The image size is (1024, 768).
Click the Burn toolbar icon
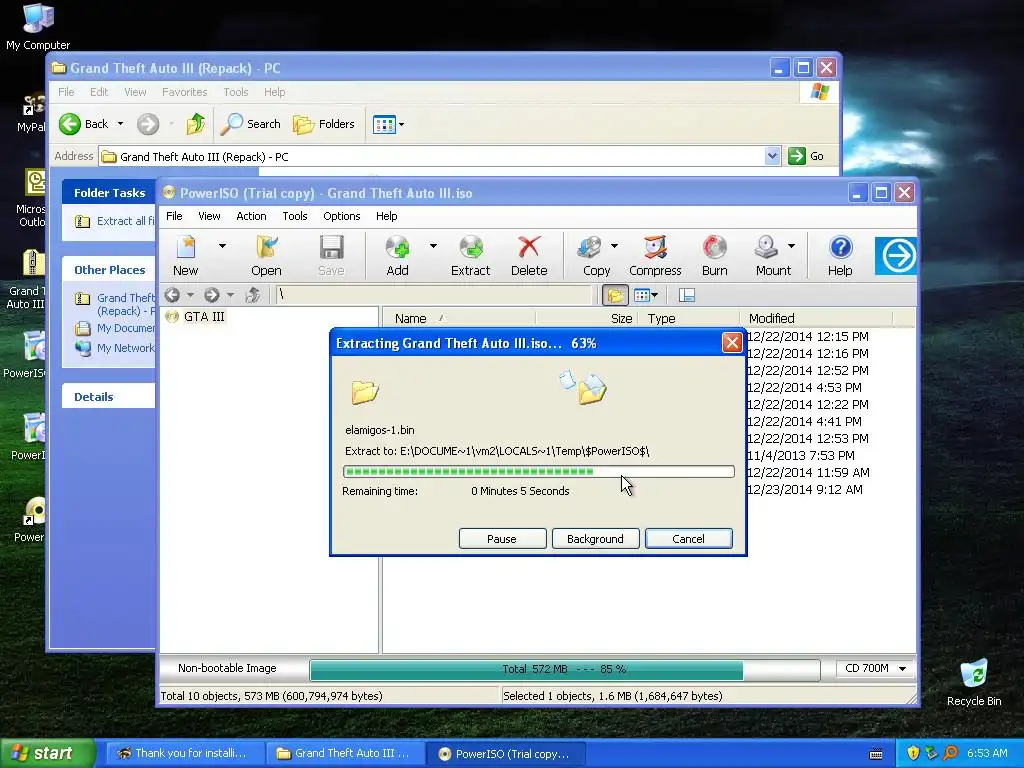pos(714,255)
